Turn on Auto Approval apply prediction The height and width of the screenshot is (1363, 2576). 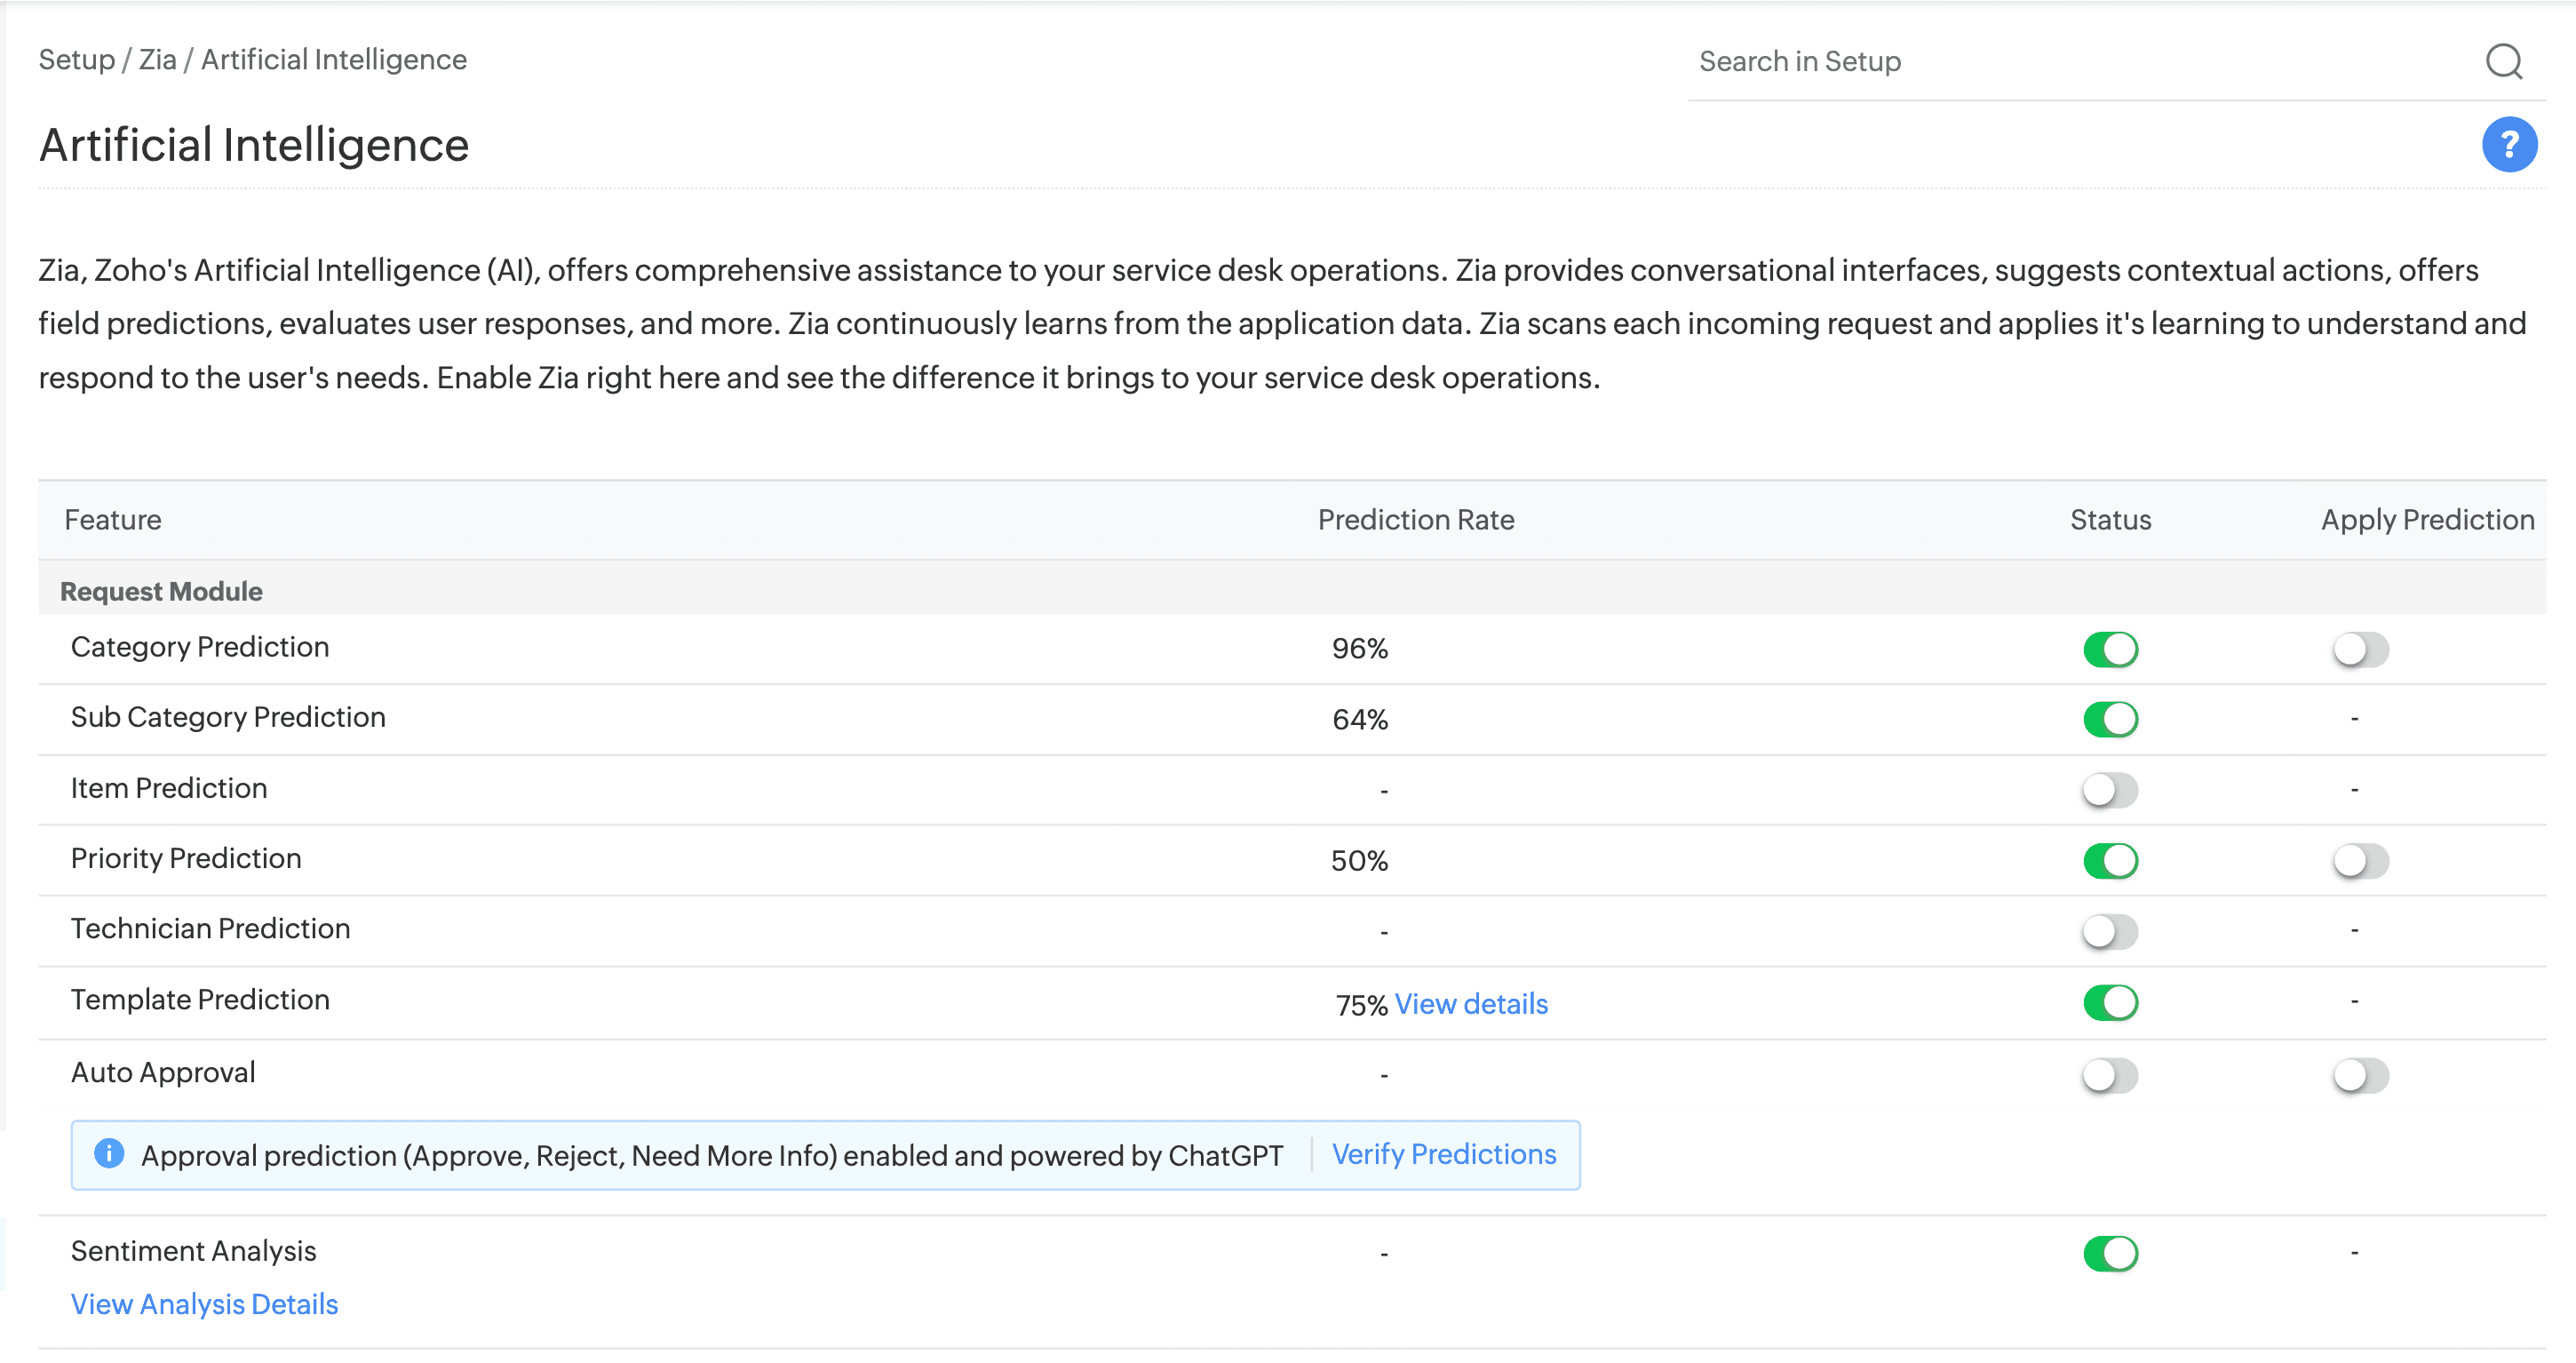[2360, 1076]
